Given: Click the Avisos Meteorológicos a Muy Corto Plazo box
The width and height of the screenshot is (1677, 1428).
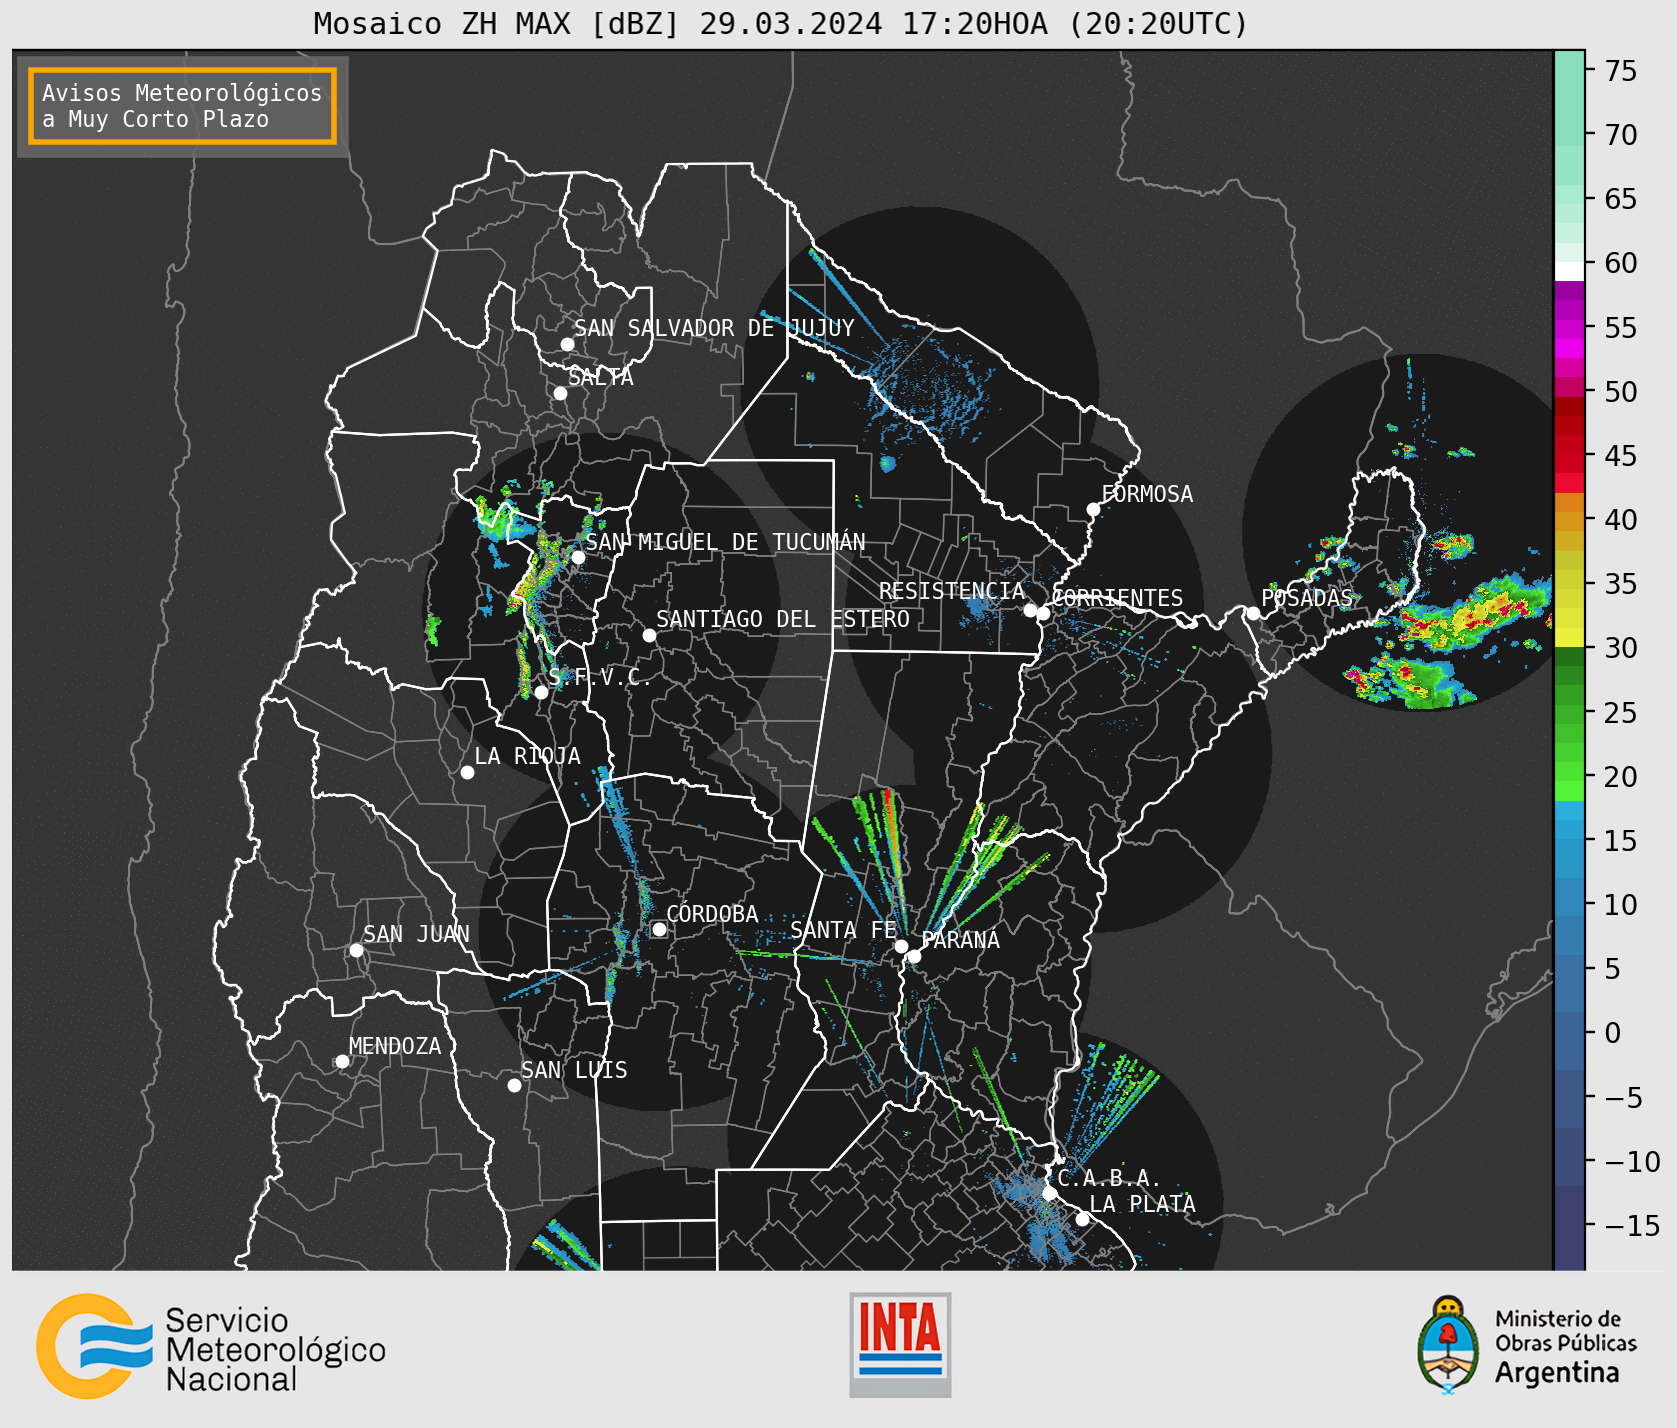Looking at the screenshot, I should [x=182, y=106].
